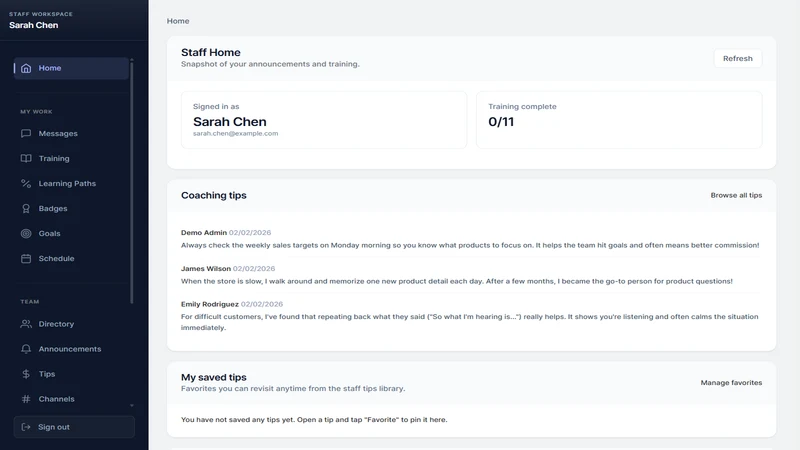800x450 pixels.
Task: Select the Schedule menu label
Action: 57,259
